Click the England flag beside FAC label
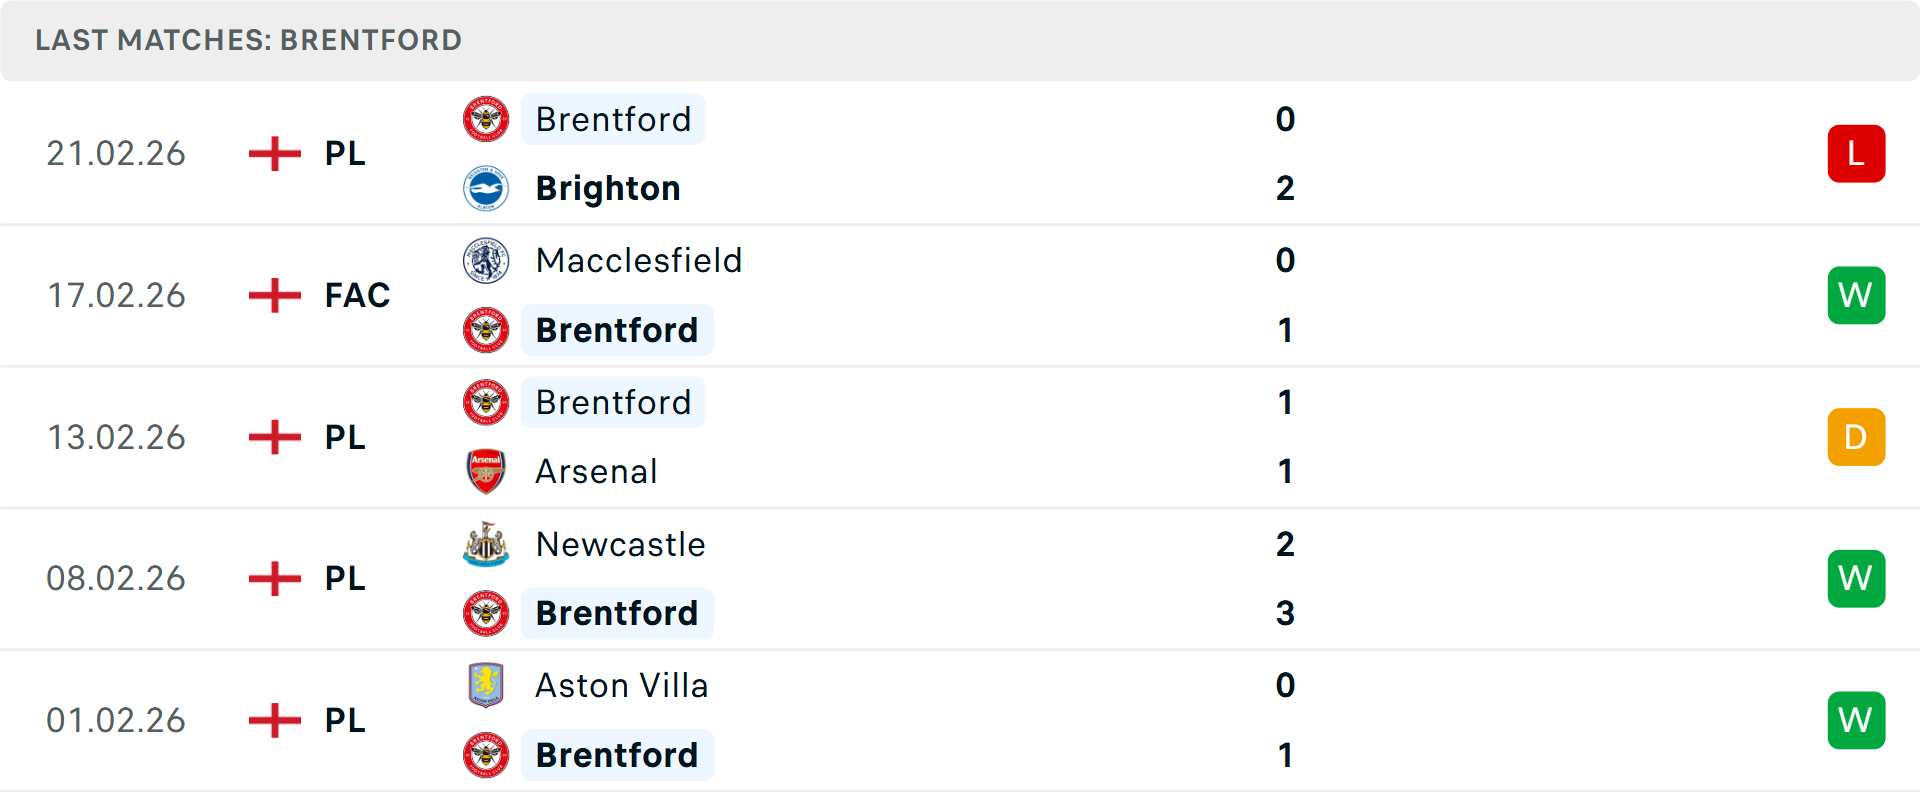Viewport: 1920px width, 792px height. pos(273,295)
